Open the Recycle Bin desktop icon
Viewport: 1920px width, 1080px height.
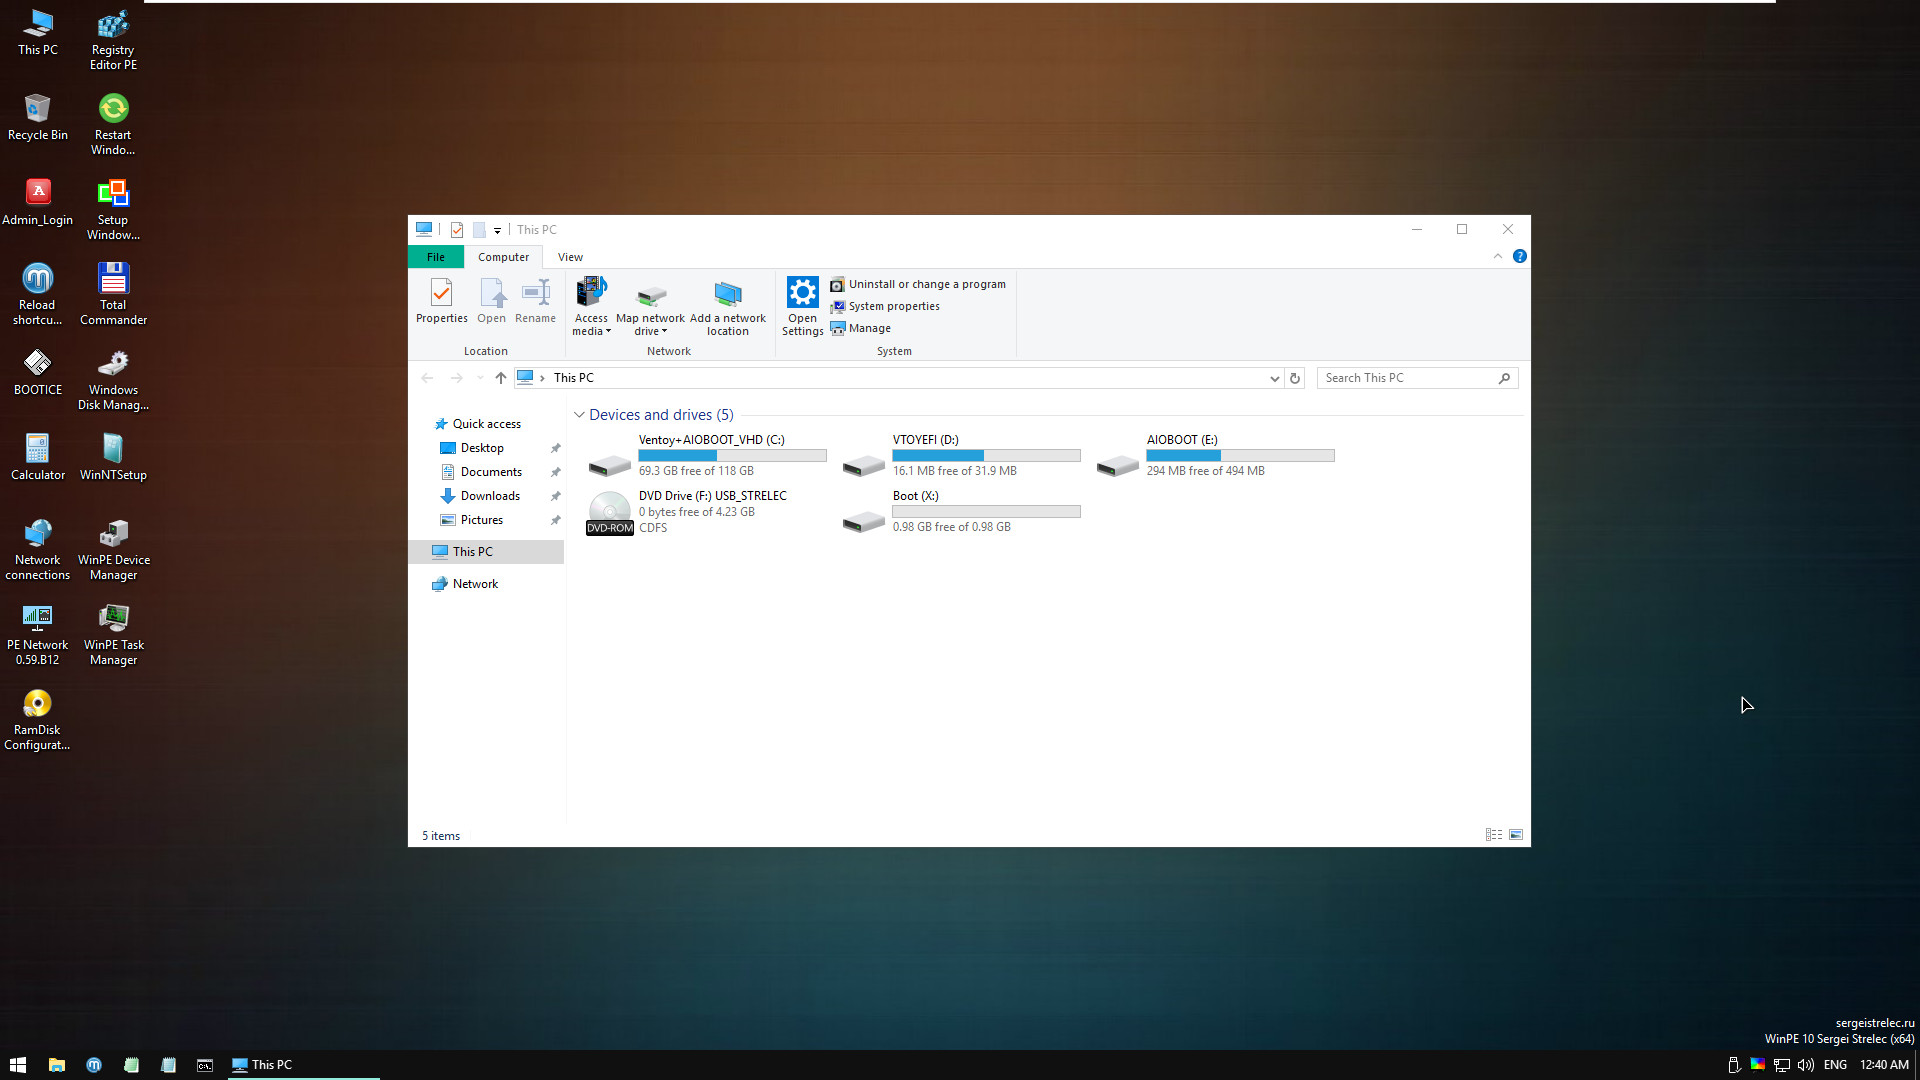(38, 117)
